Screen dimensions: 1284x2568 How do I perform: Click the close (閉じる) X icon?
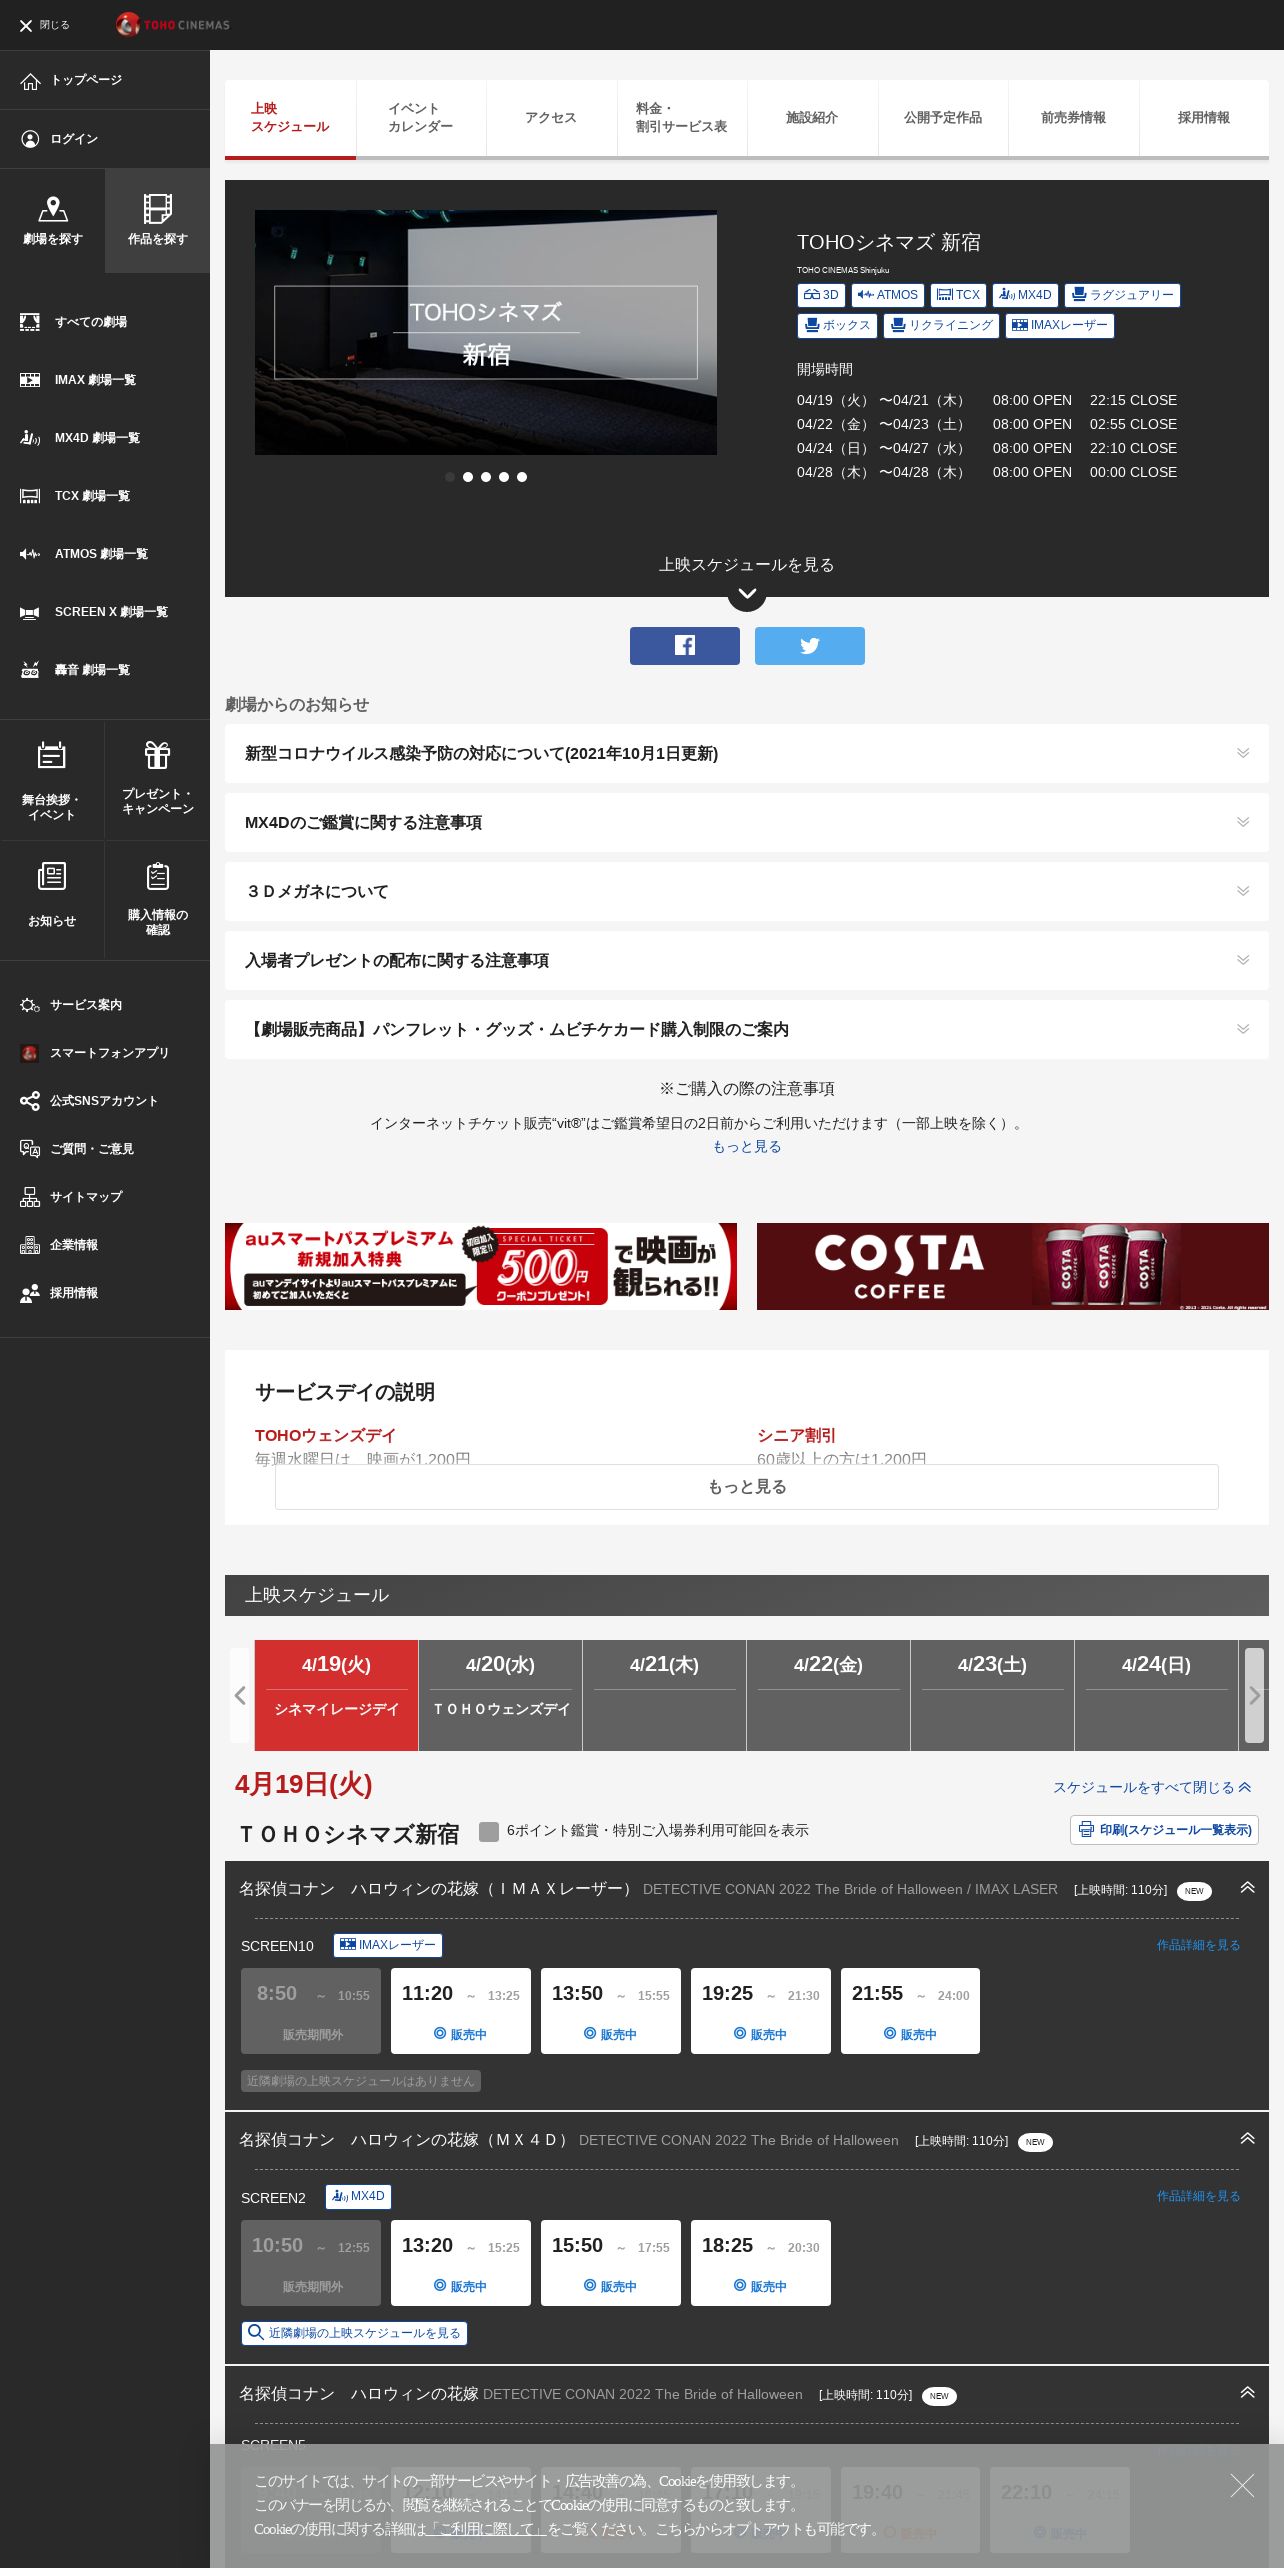(x=26, y=25)
